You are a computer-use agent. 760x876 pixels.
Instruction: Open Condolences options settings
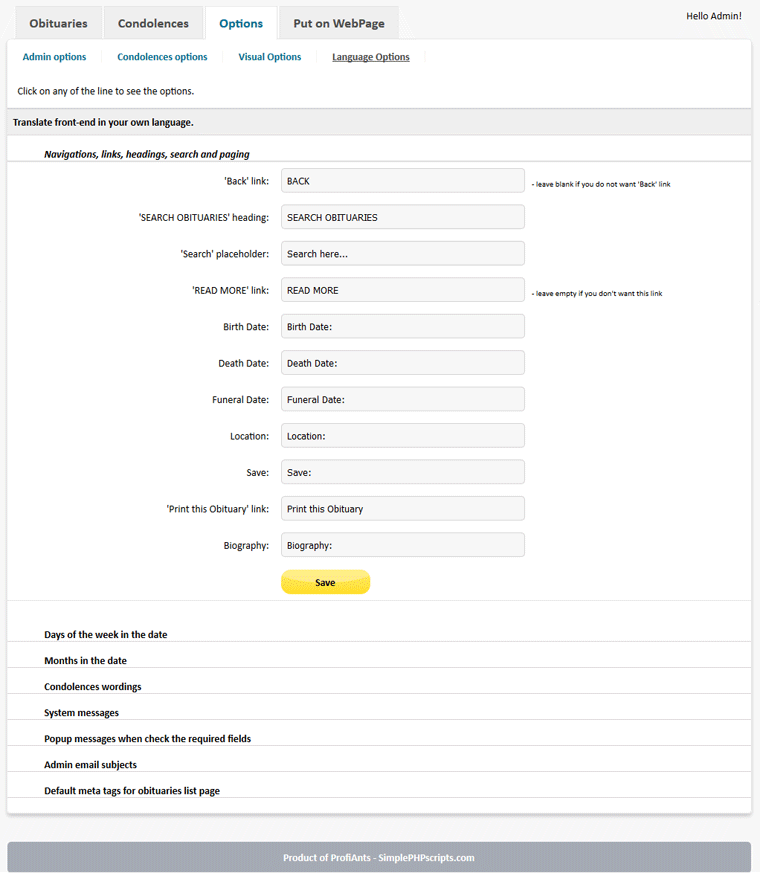click(x=161, y=57)
